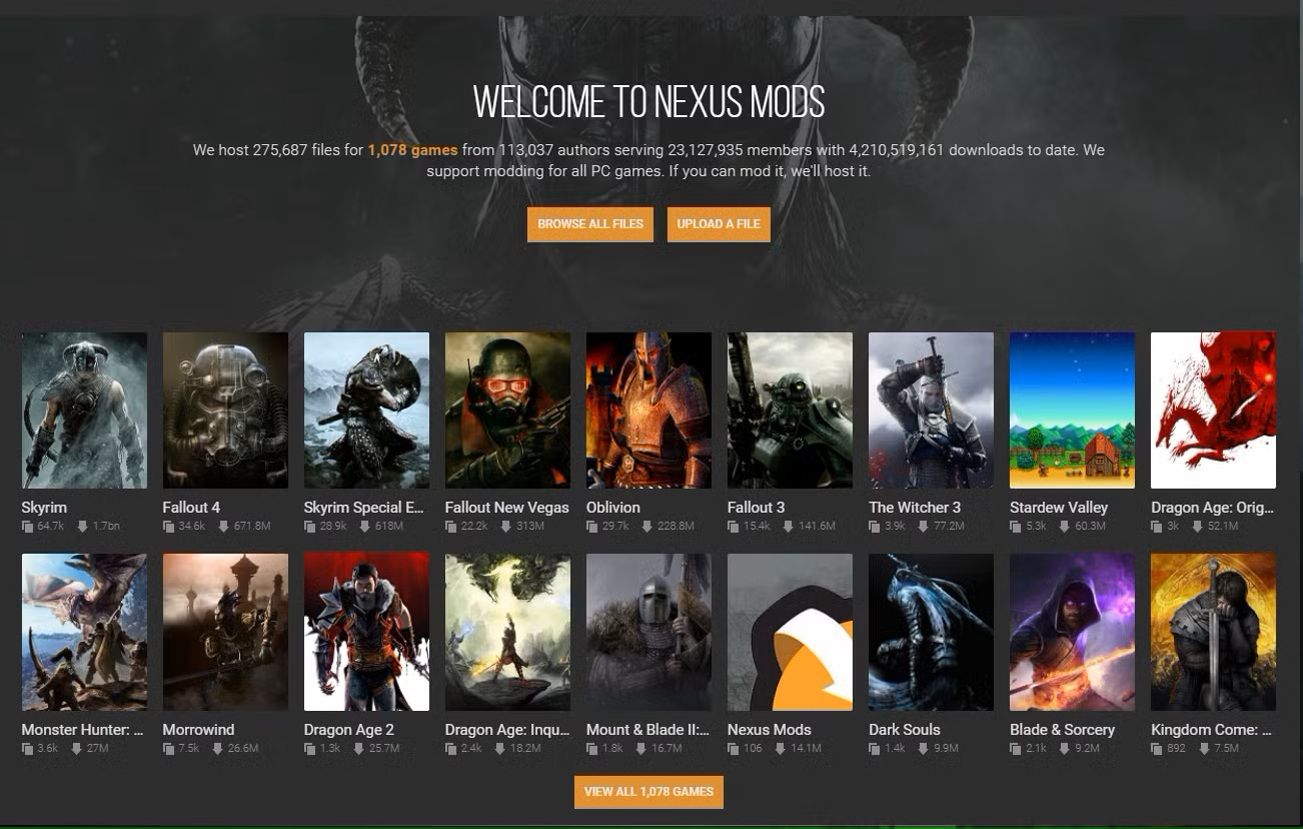Screen dimensions: 1303x829
Task: Click the '141.6M' count under Fallout 3
Action: click(817, 526)
